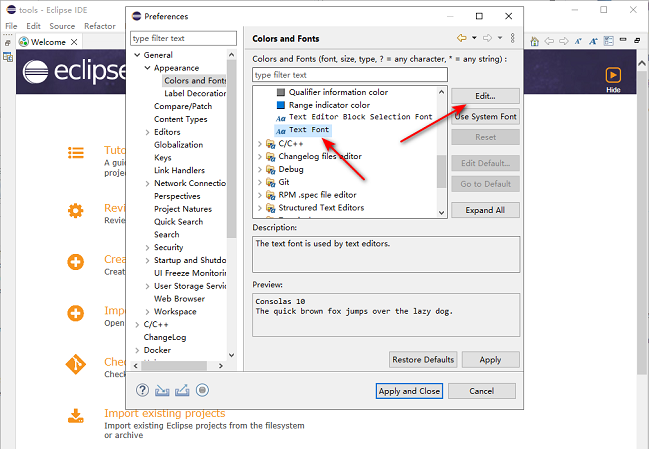Open the Refactor menu
650x449 pixels.
[x=100, y=26]
